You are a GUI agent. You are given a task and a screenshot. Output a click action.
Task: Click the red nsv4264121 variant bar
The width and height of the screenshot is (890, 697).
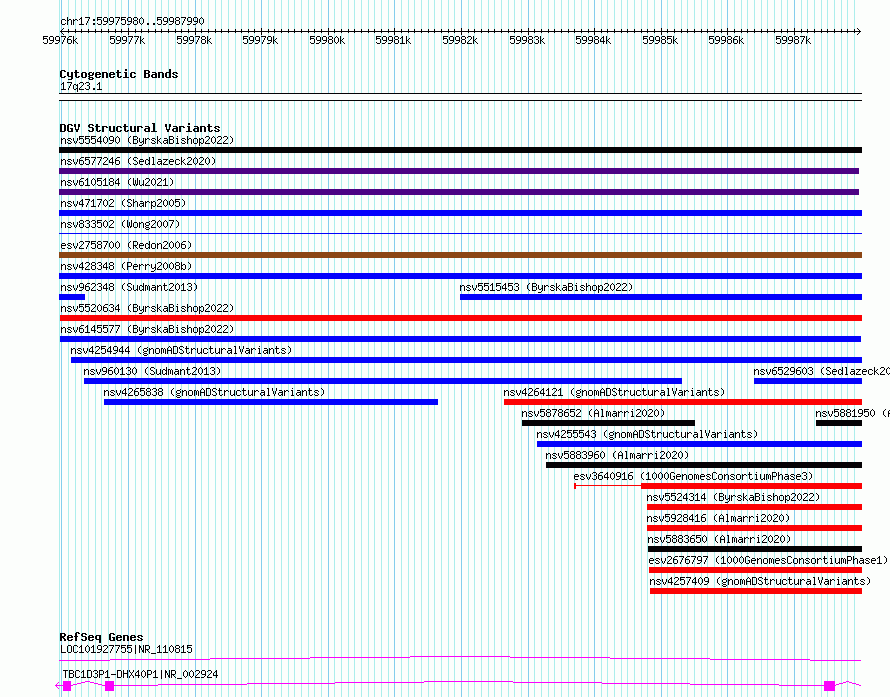pos(683,402)
